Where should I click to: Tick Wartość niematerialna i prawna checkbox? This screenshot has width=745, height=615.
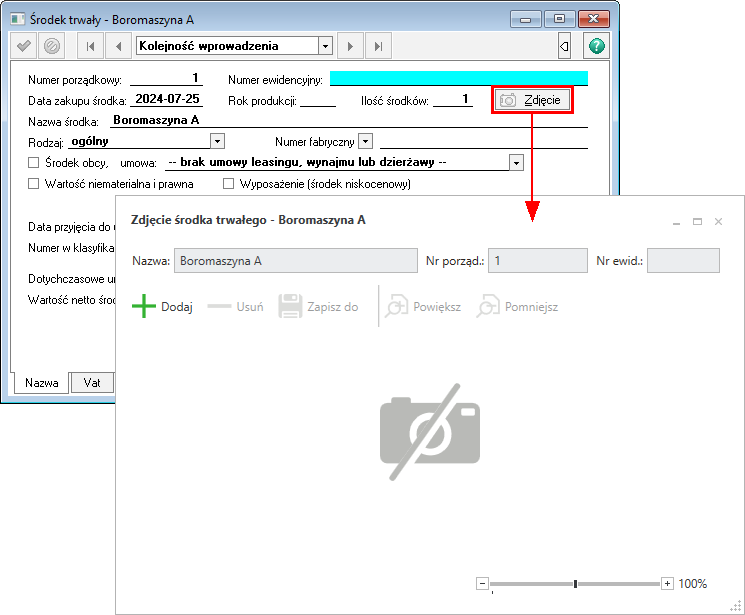34,184
